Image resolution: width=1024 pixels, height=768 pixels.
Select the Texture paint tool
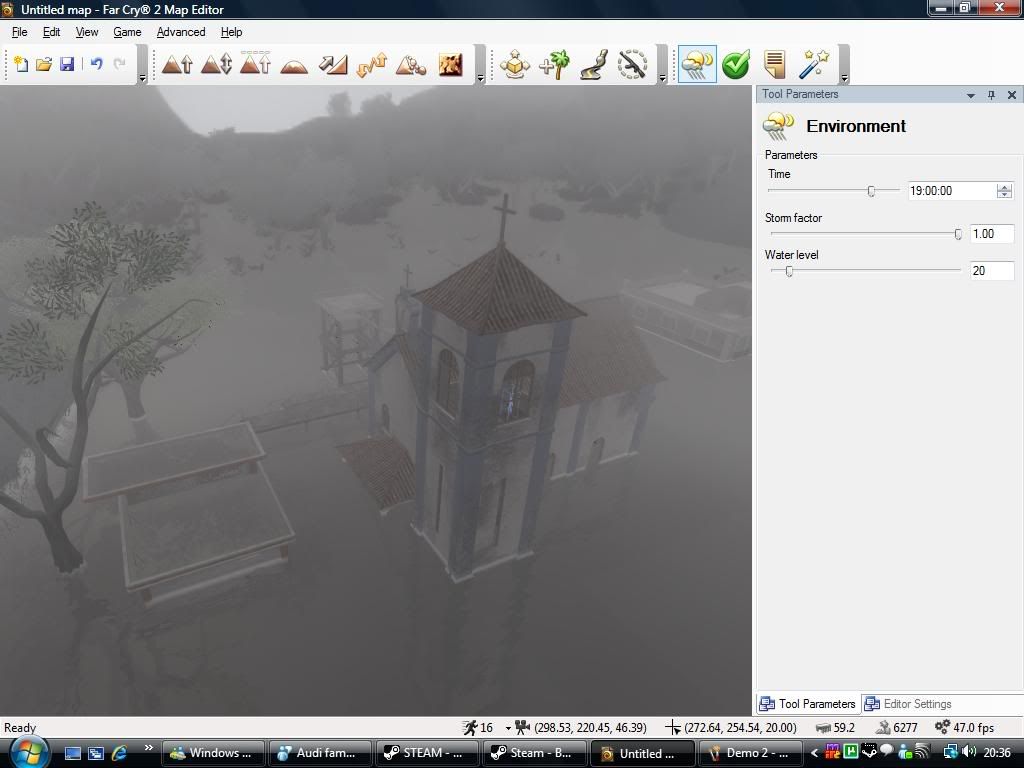451,64
